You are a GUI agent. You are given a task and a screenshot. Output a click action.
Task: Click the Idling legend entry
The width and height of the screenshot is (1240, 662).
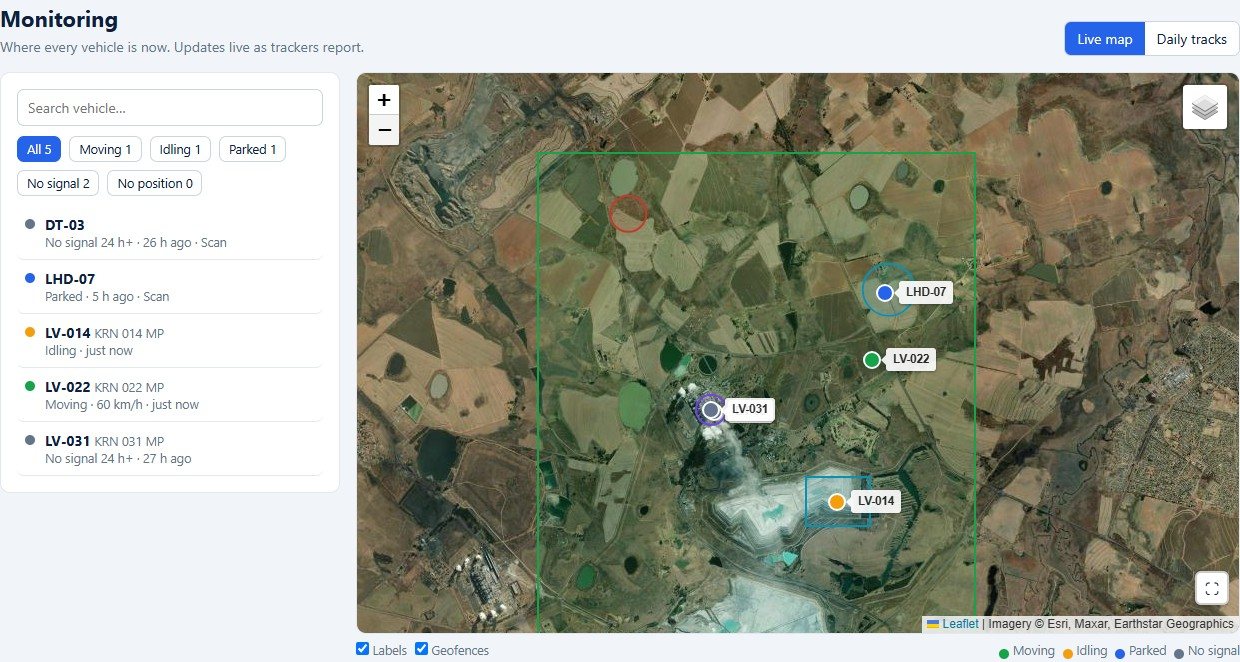(x=1084, y=651)
